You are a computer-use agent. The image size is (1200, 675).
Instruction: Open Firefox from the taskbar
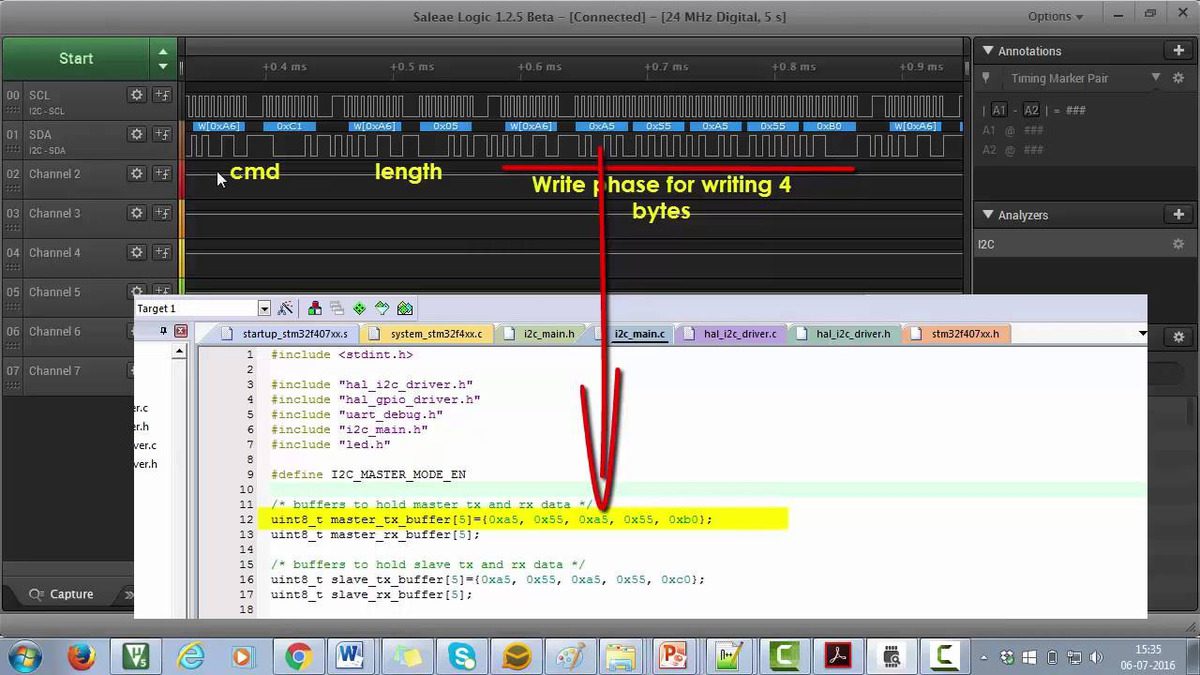(x=82, y=656)
